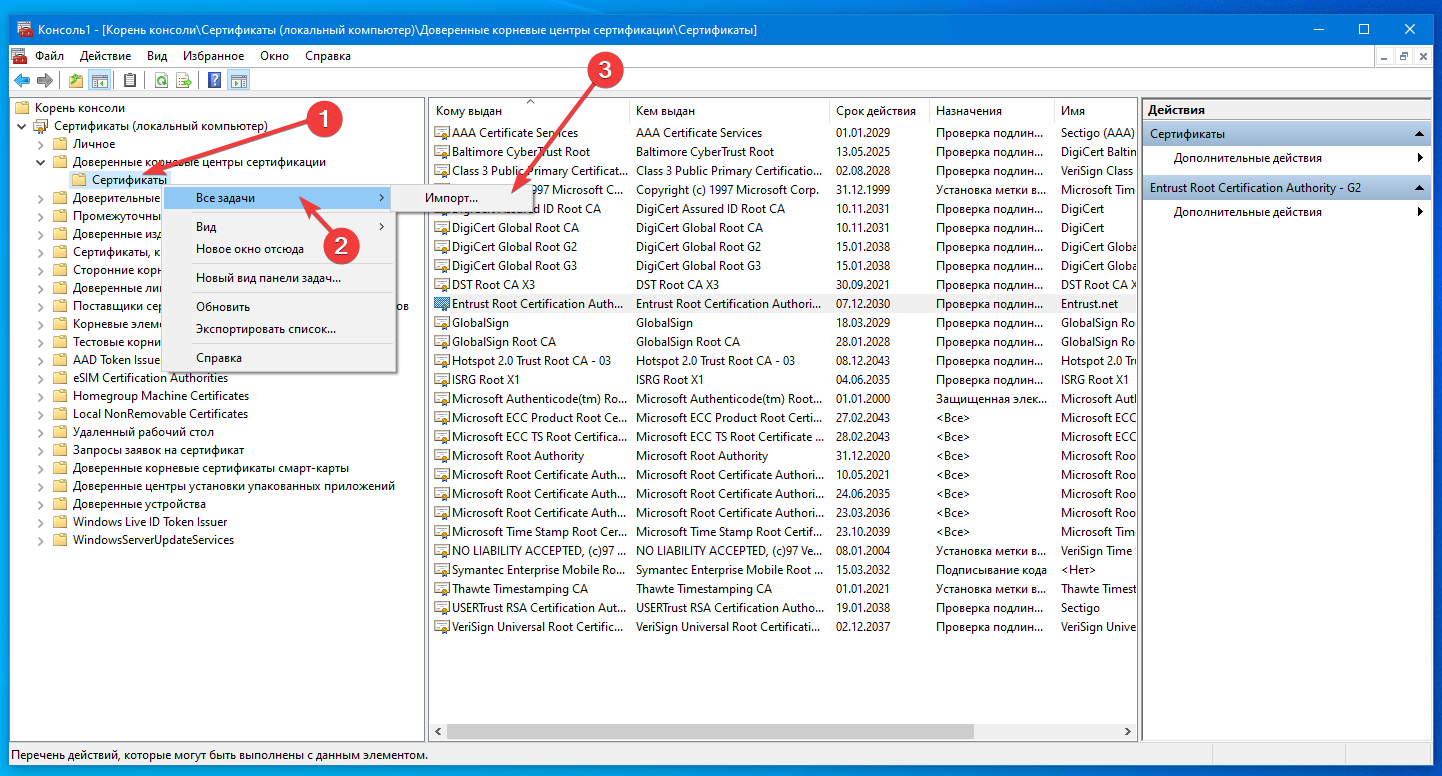This screenshot has height=776, width=1442.
Task: Choose Экспортировать список... from context menu
Action: (x=266, y=328)
